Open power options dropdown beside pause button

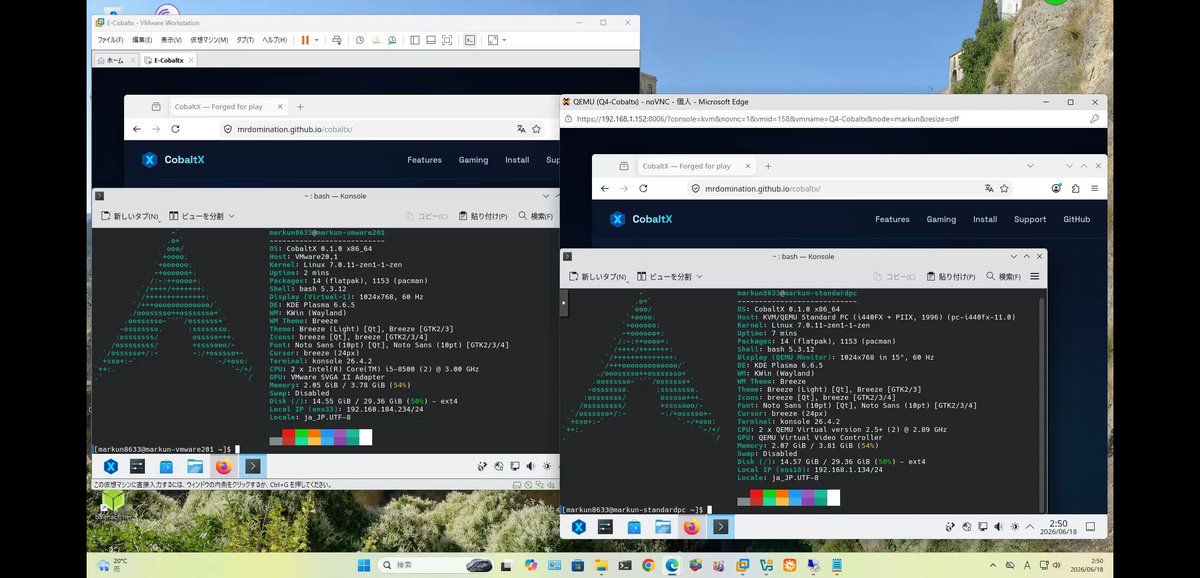tap(317, 40)
